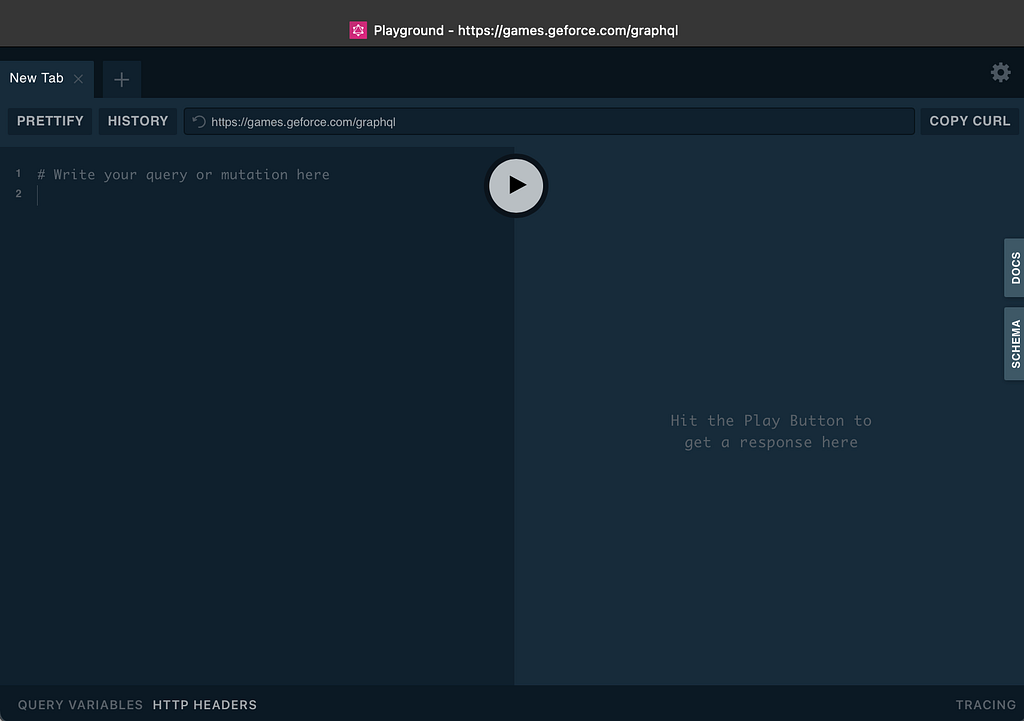Screen dimensions: 1024x721
Task: Add a new tab with the plus icon
Action: tap(121, 80)
